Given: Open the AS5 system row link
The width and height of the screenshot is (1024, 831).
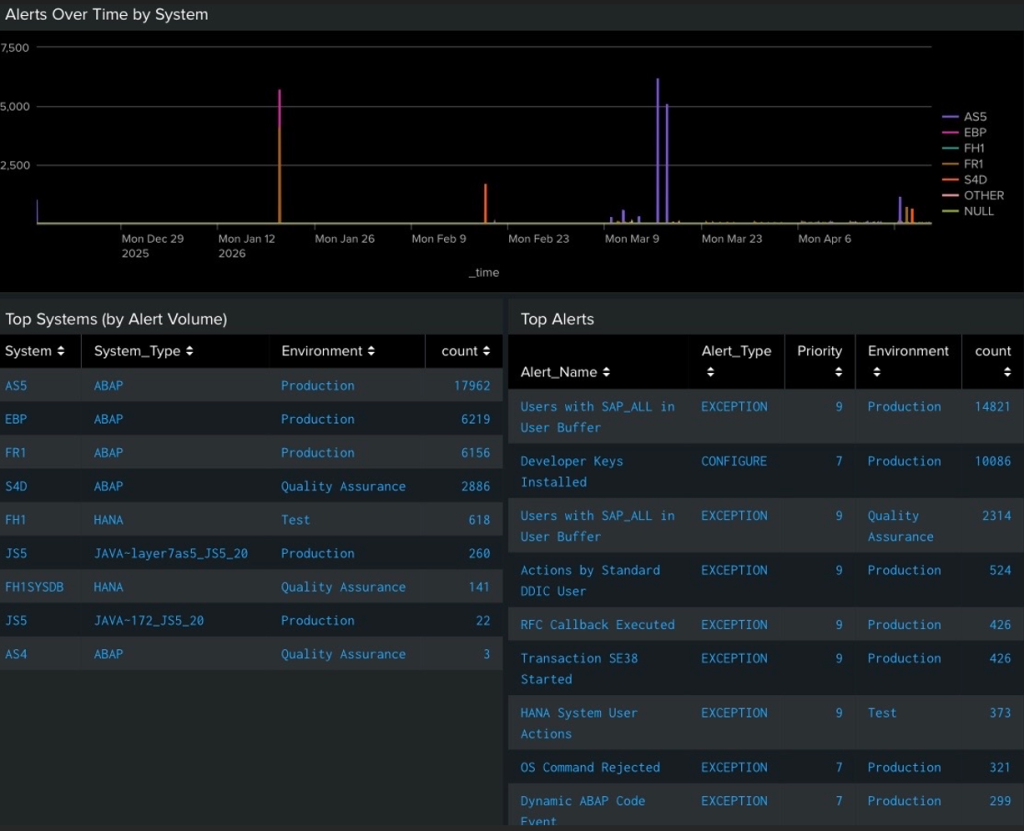Looking at the screenshot, I should (17, 385).
